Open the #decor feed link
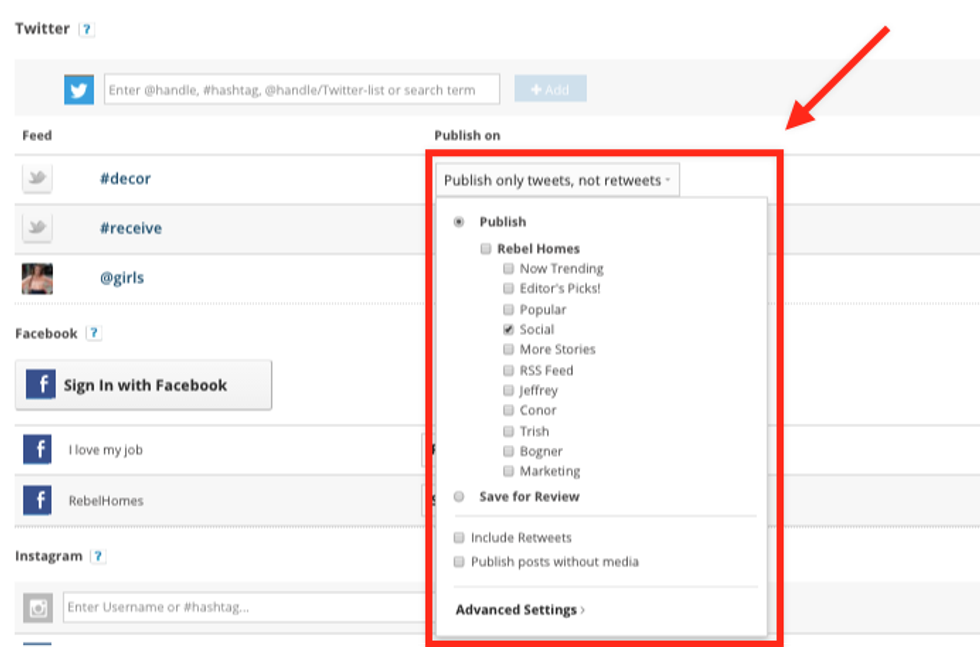 pyautogui.click(x=125, y=179)
